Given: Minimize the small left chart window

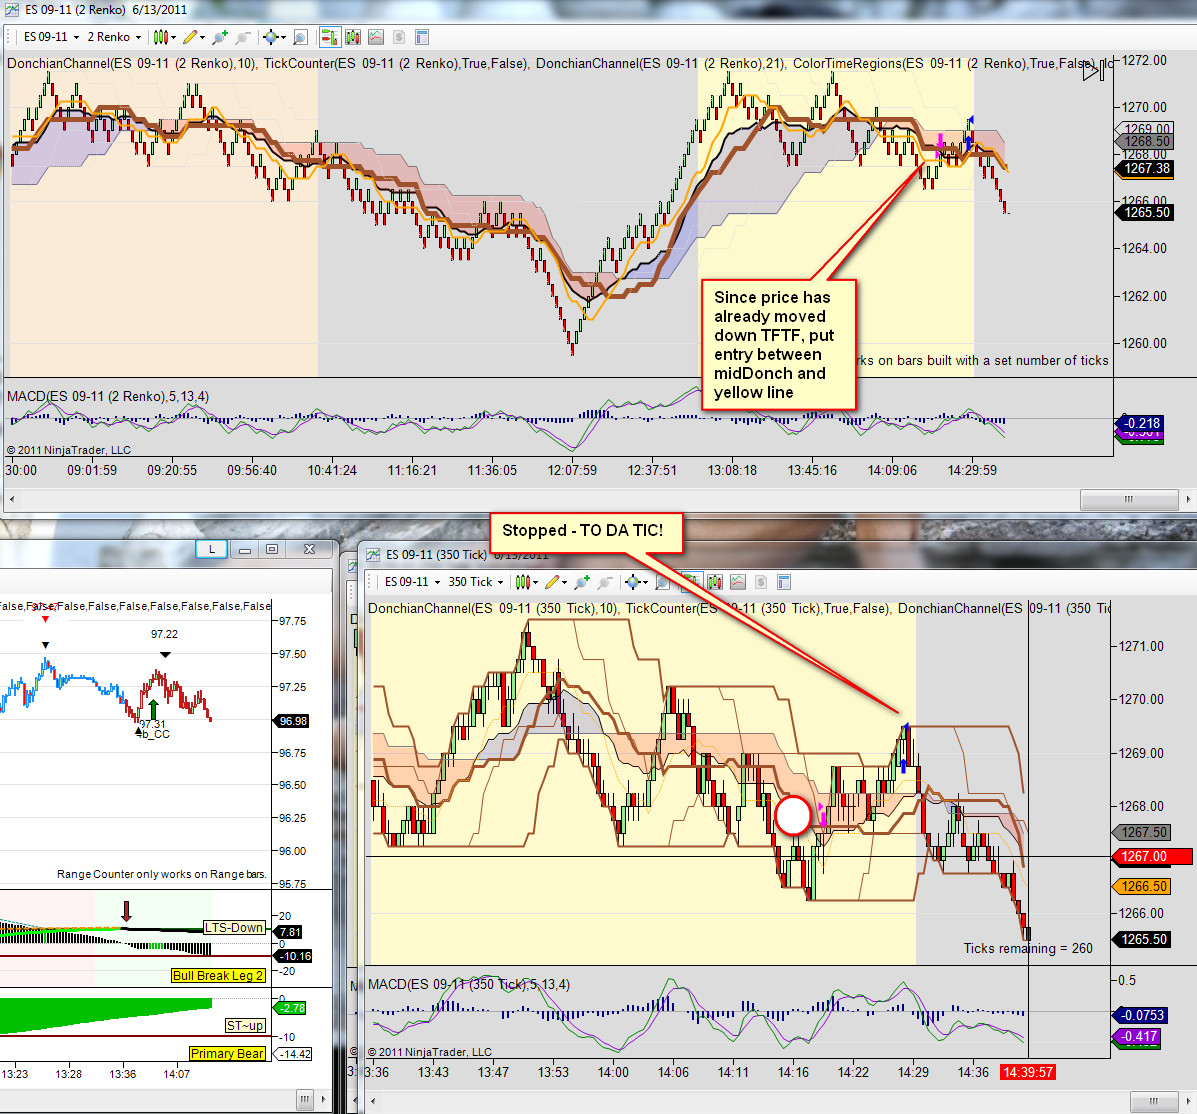Looking at the screenshot, I should click(245, 549).
